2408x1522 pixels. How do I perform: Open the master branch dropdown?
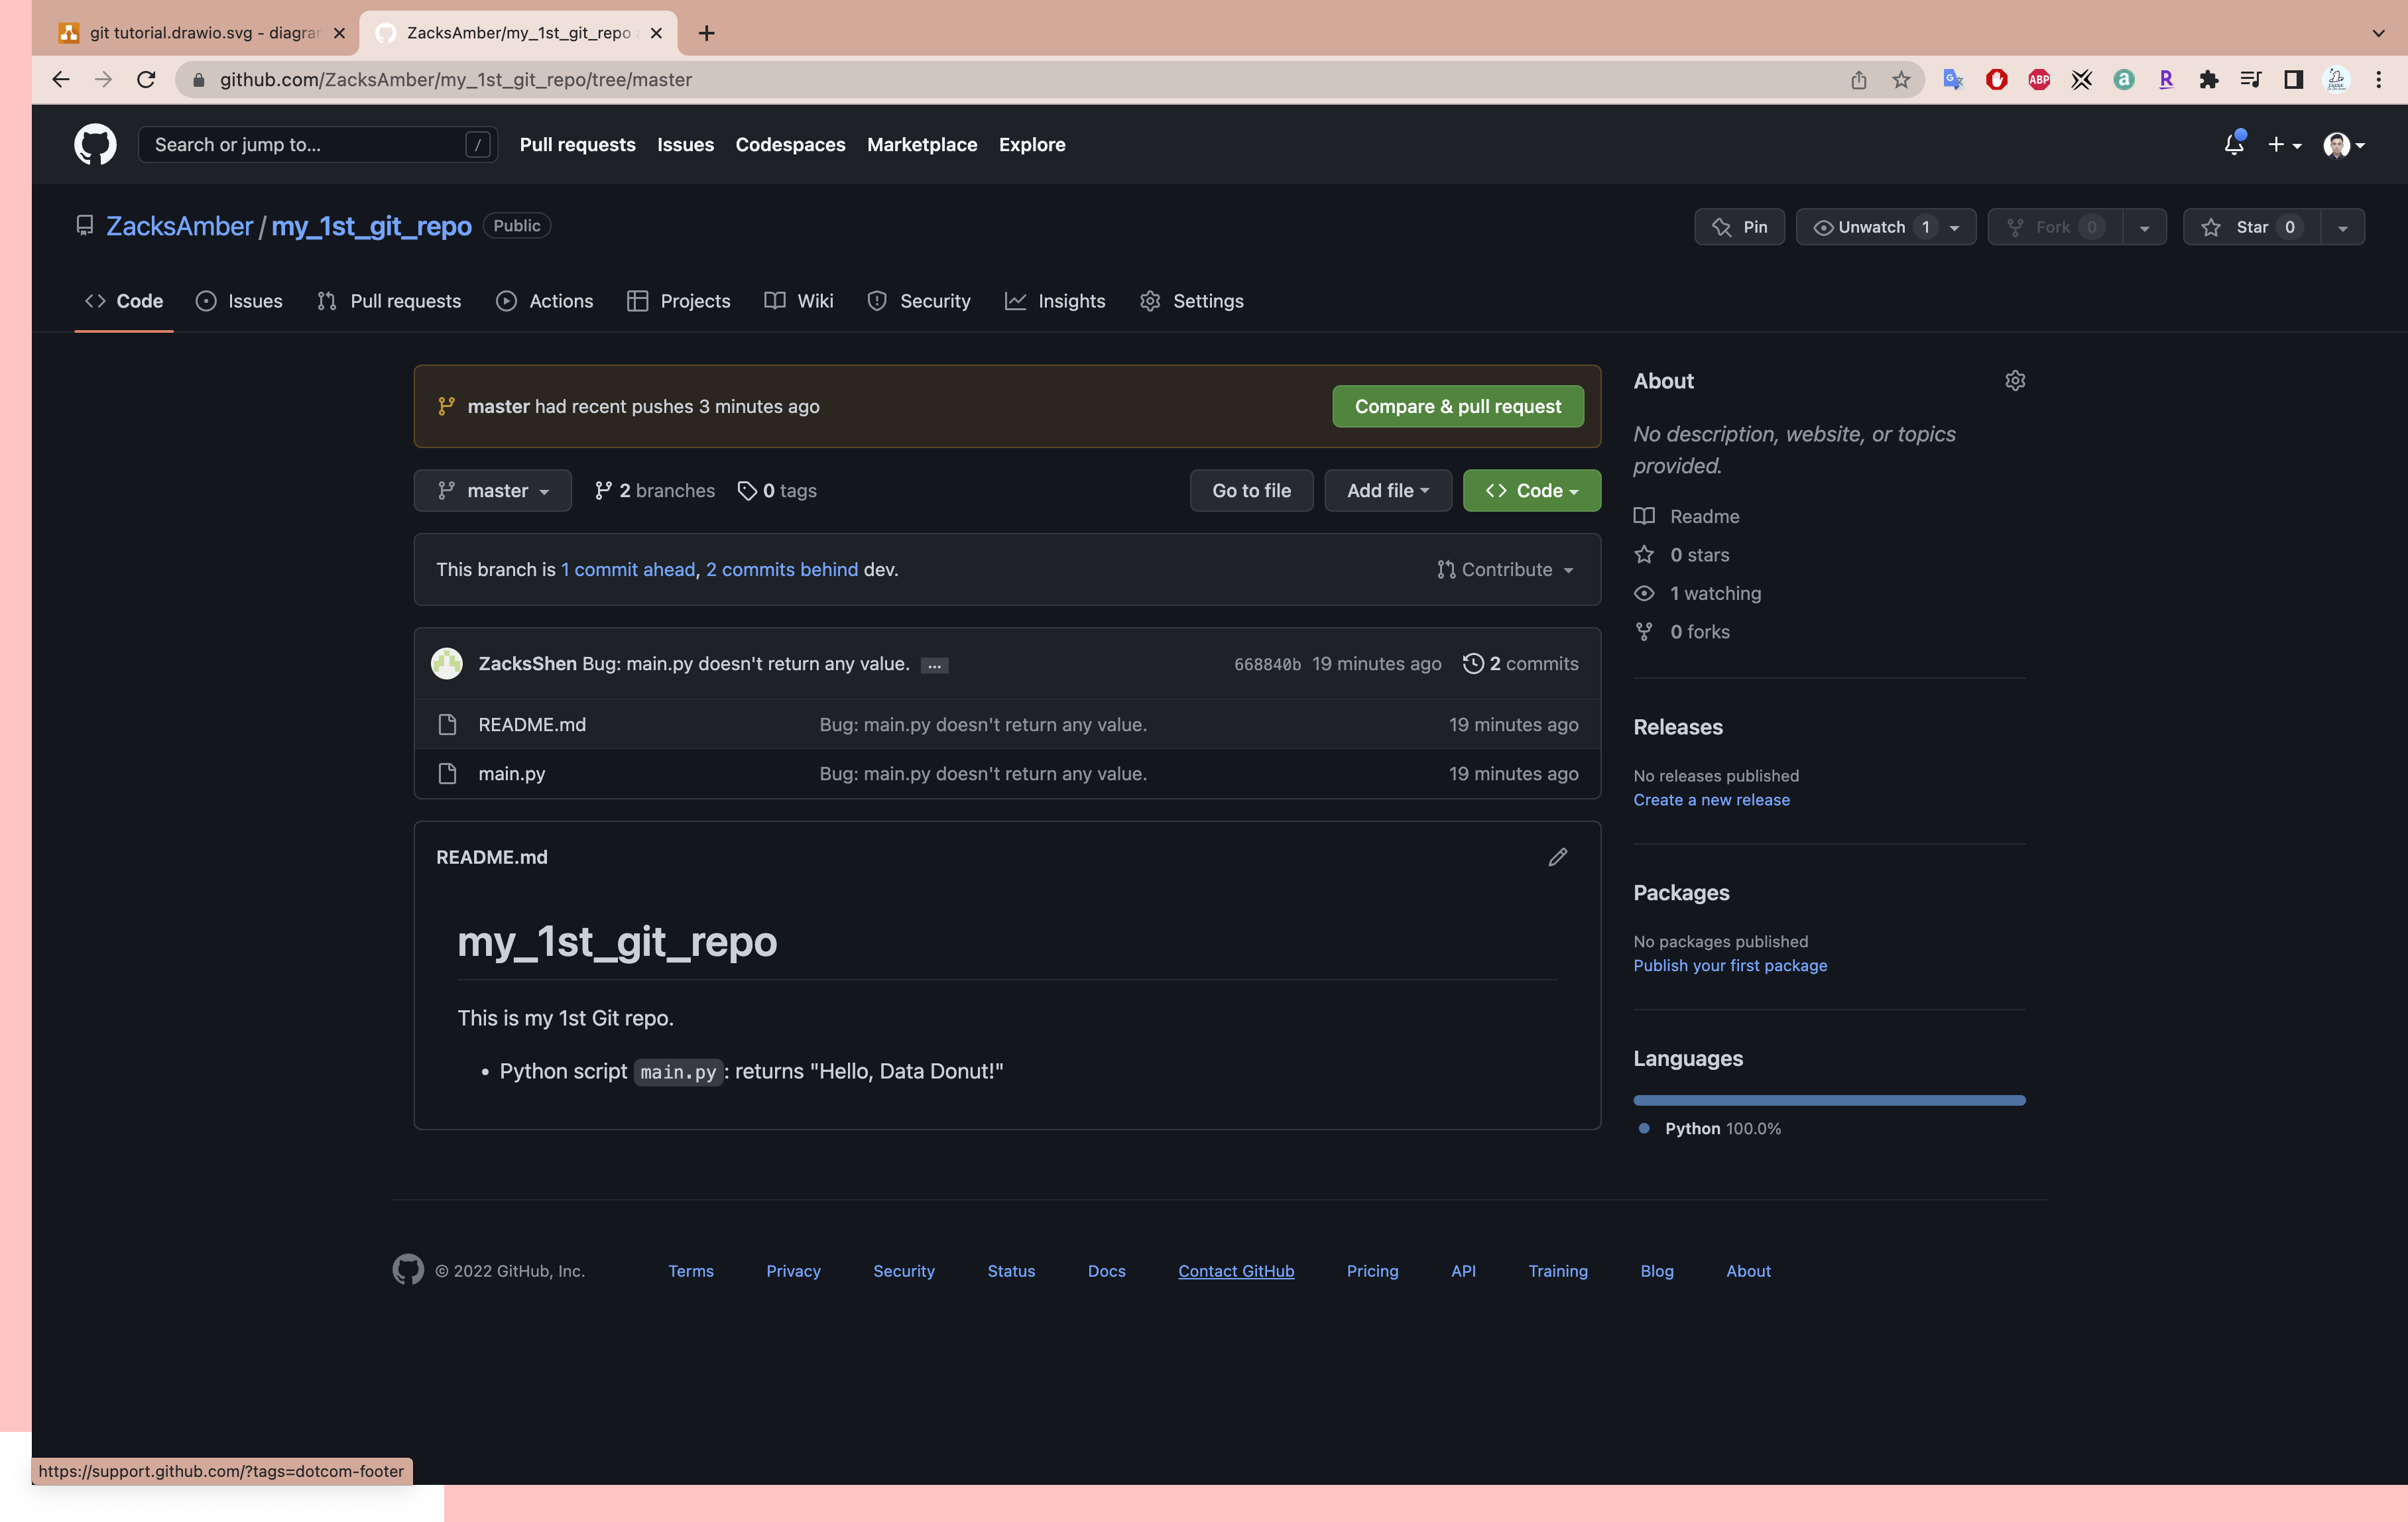[x=493, y=491]
